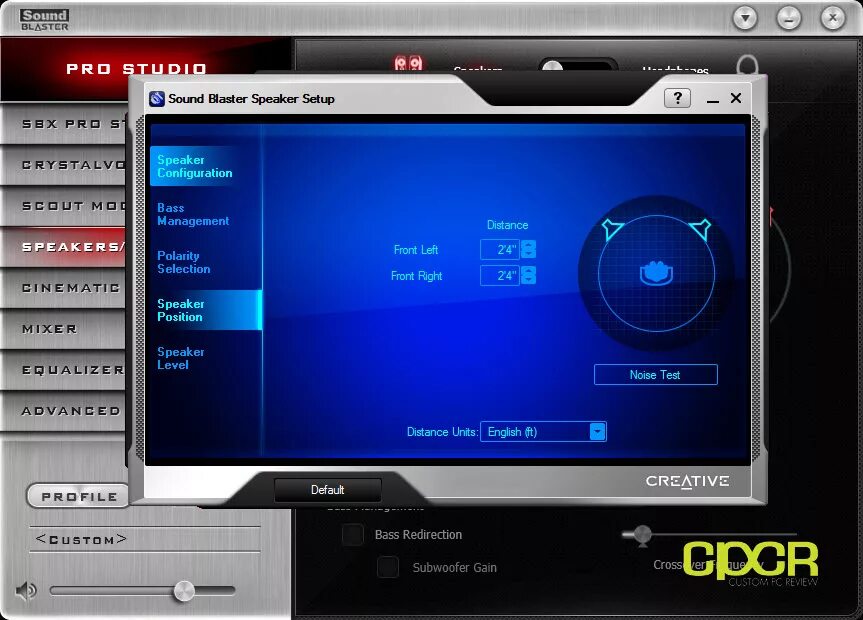Close the Speaker Setup dialog
Image resolution: width=863 pixels, height=620 pixels.
pyautogui.click(x=736, y=98)
